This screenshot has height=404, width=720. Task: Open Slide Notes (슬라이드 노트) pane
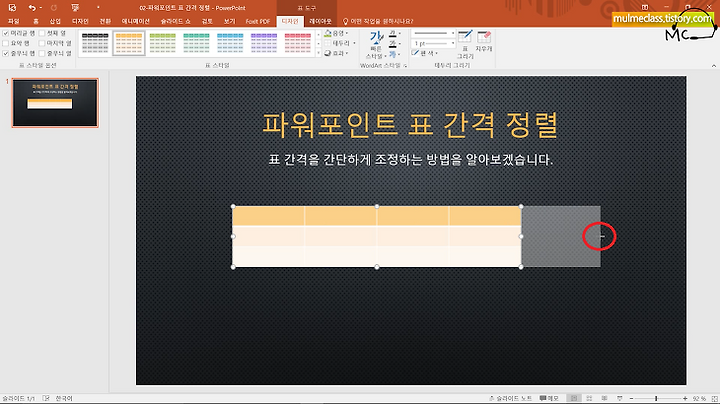pyautogui.click(x=510, y=398)
